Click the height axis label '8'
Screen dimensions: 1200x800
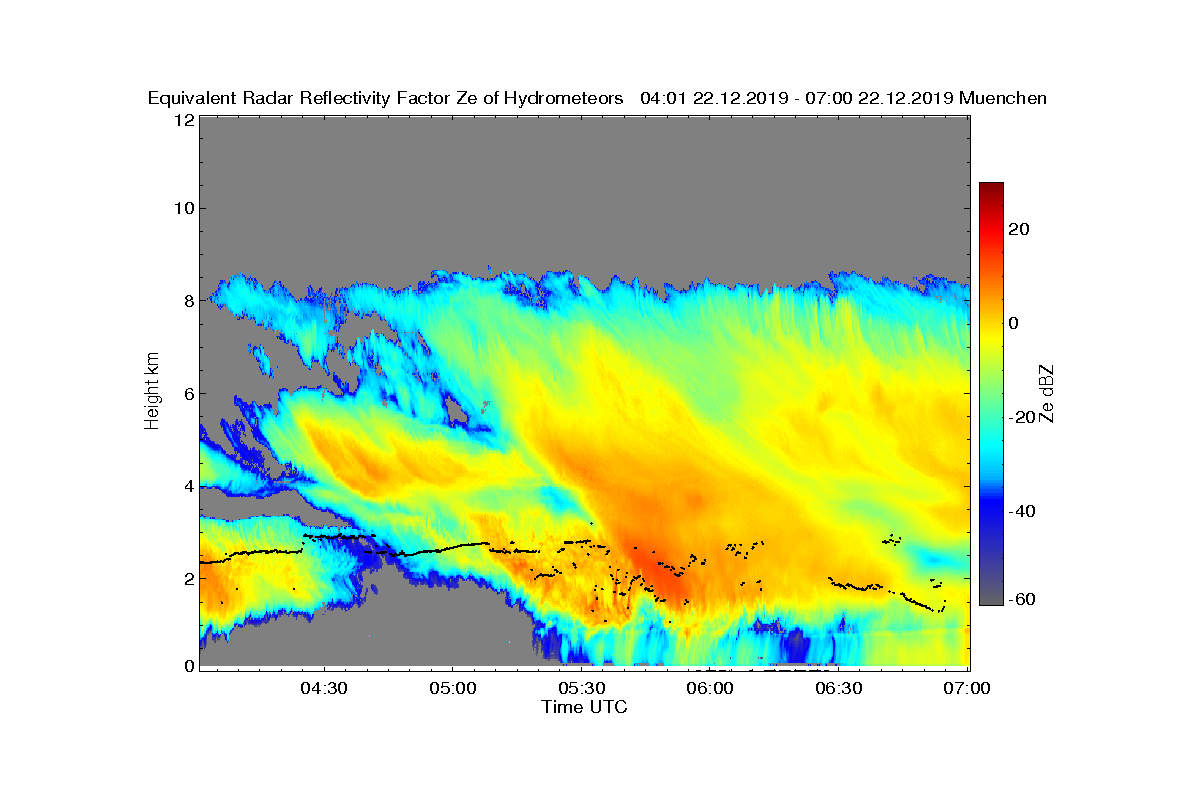coord(188,300)
